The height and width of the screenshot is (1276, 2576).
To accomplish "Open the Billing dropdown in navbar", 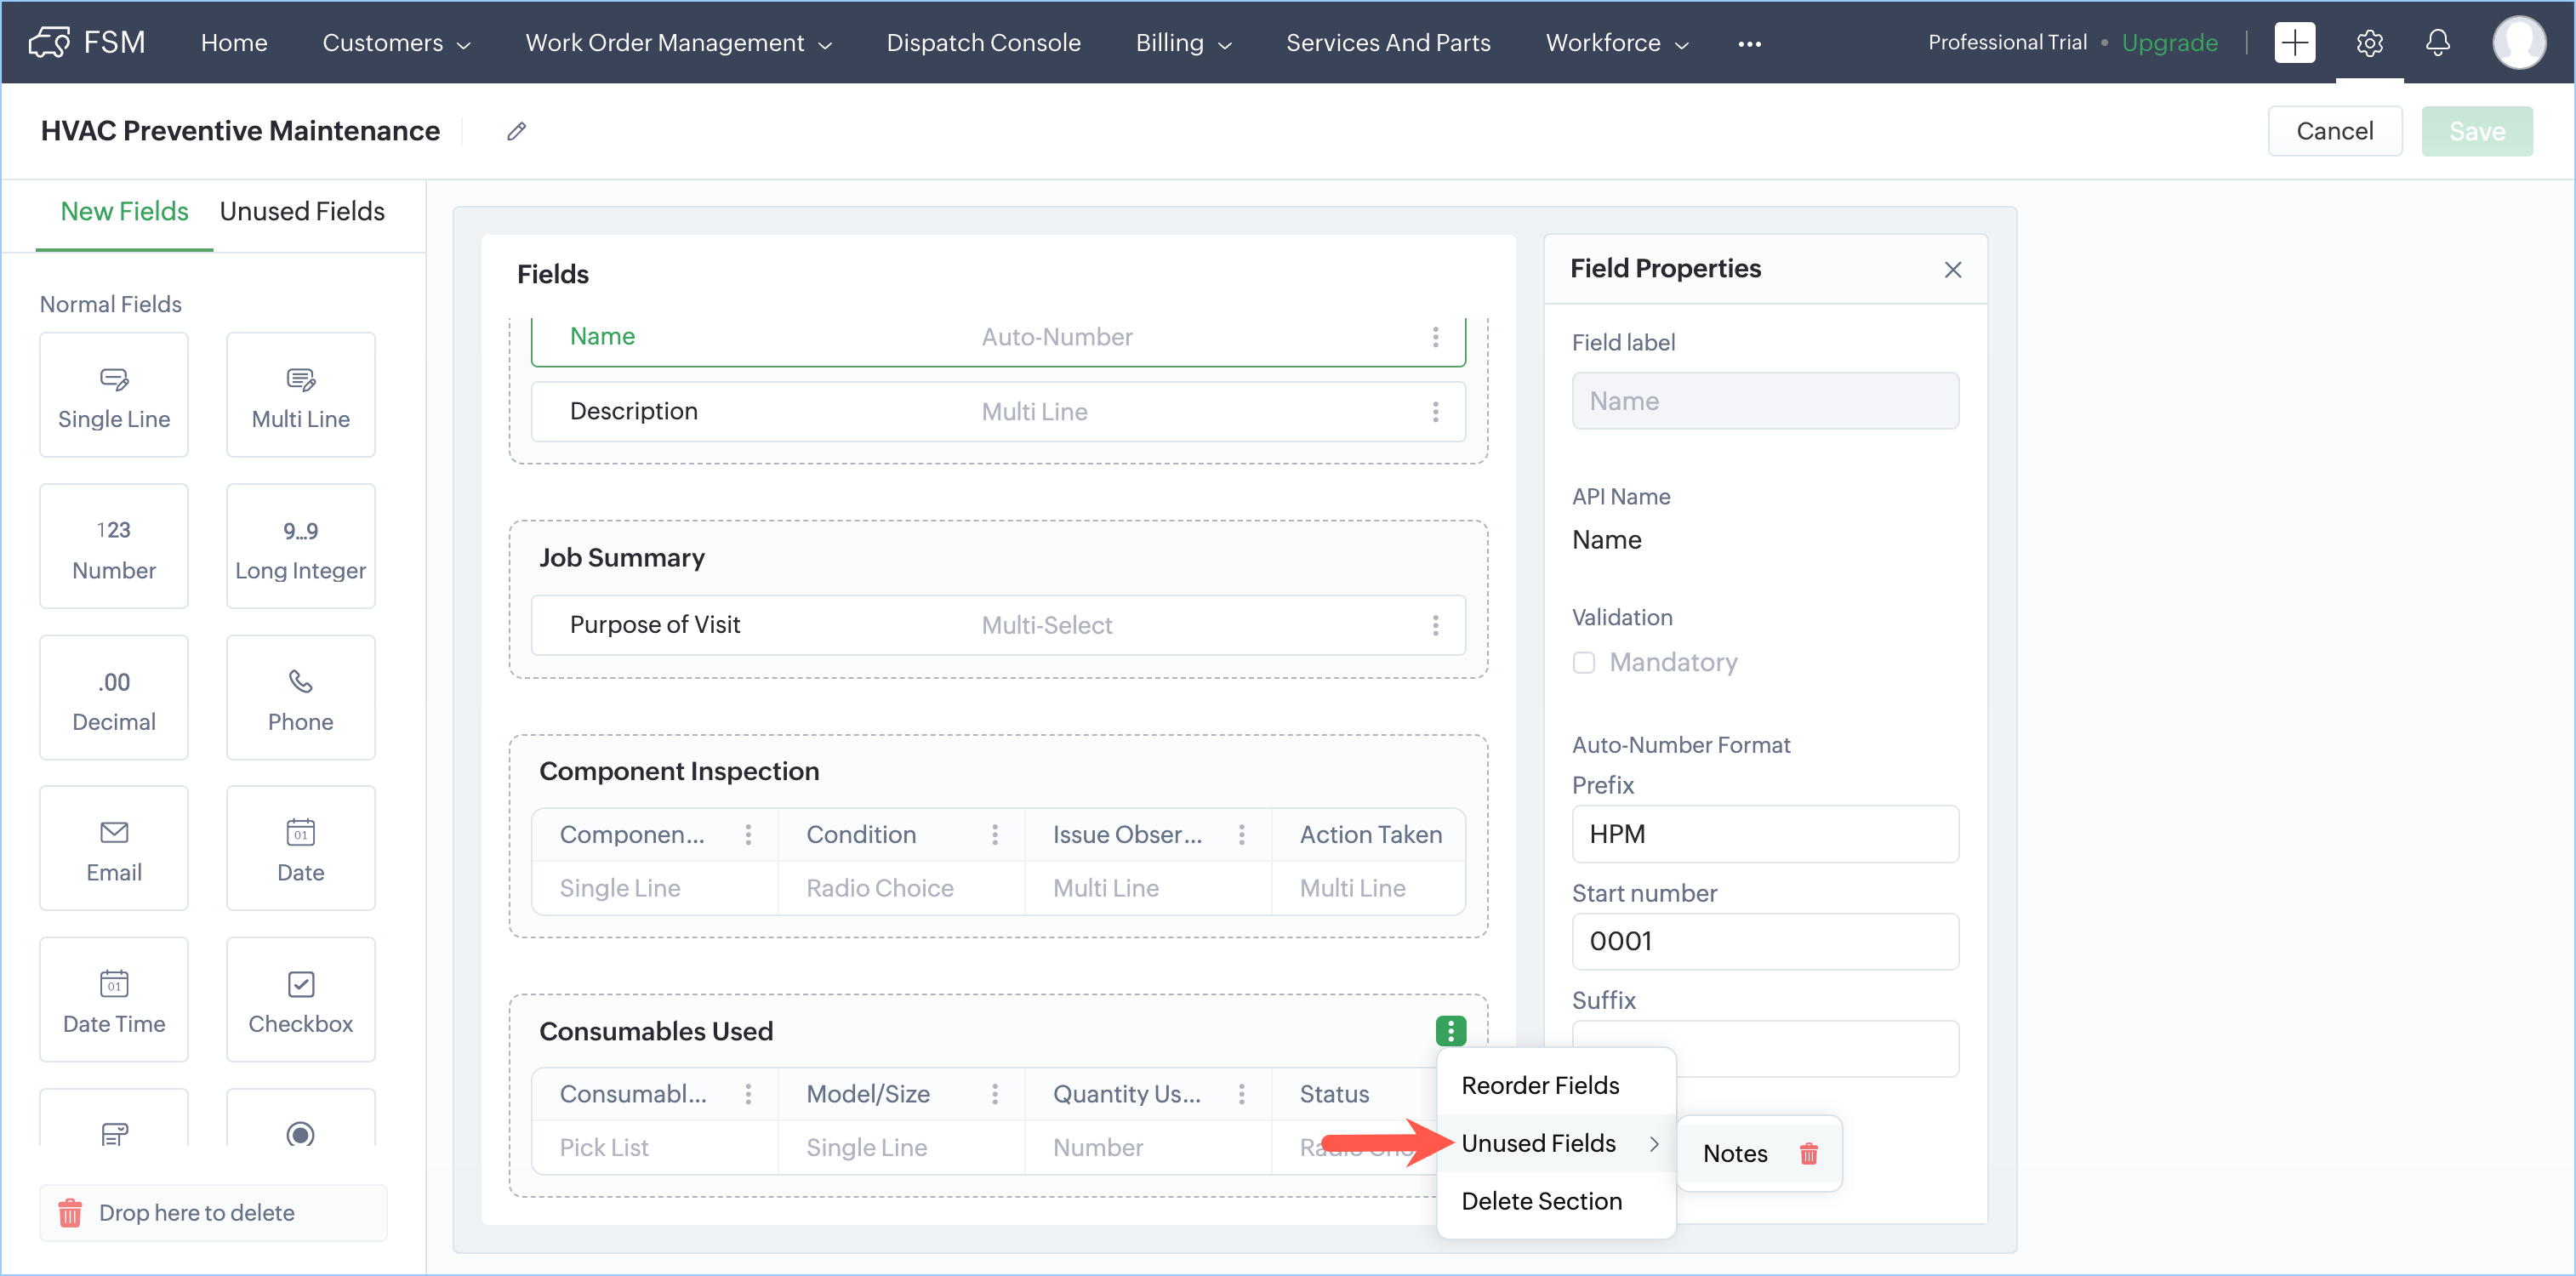I will point(1183,43).
